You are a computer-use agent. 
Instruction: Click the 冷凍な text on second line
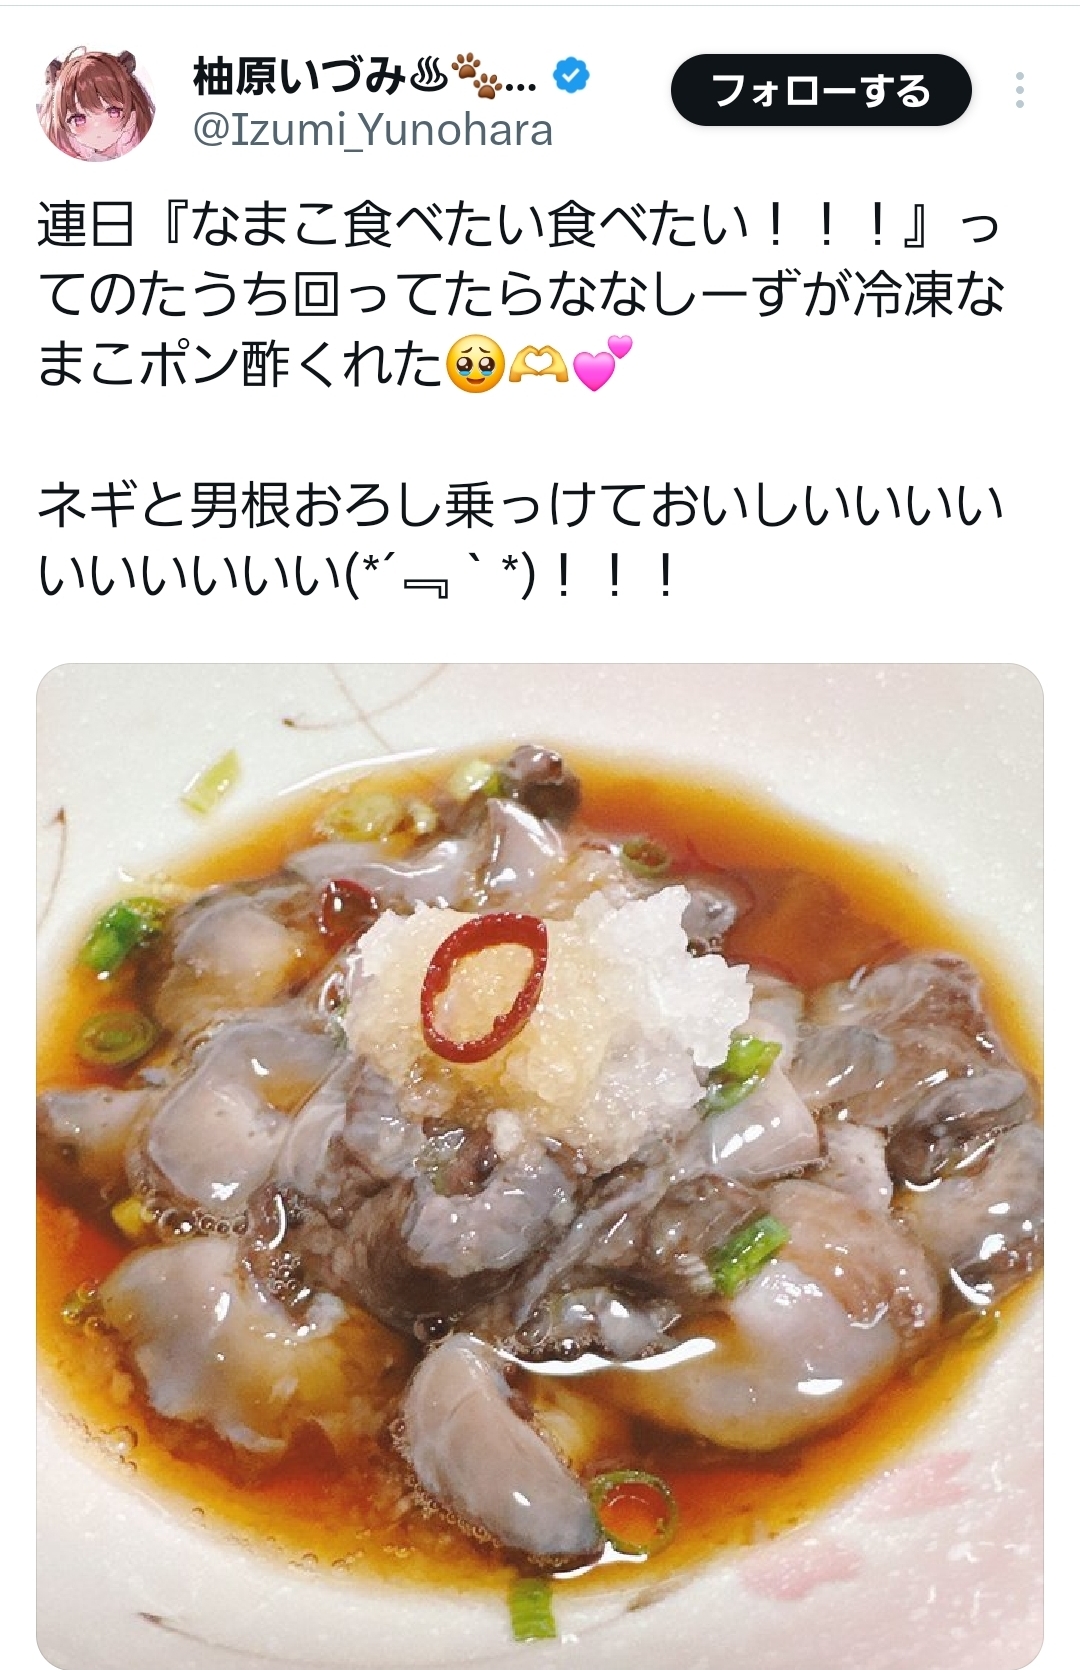pyautogui.click(x=928, y=295)
